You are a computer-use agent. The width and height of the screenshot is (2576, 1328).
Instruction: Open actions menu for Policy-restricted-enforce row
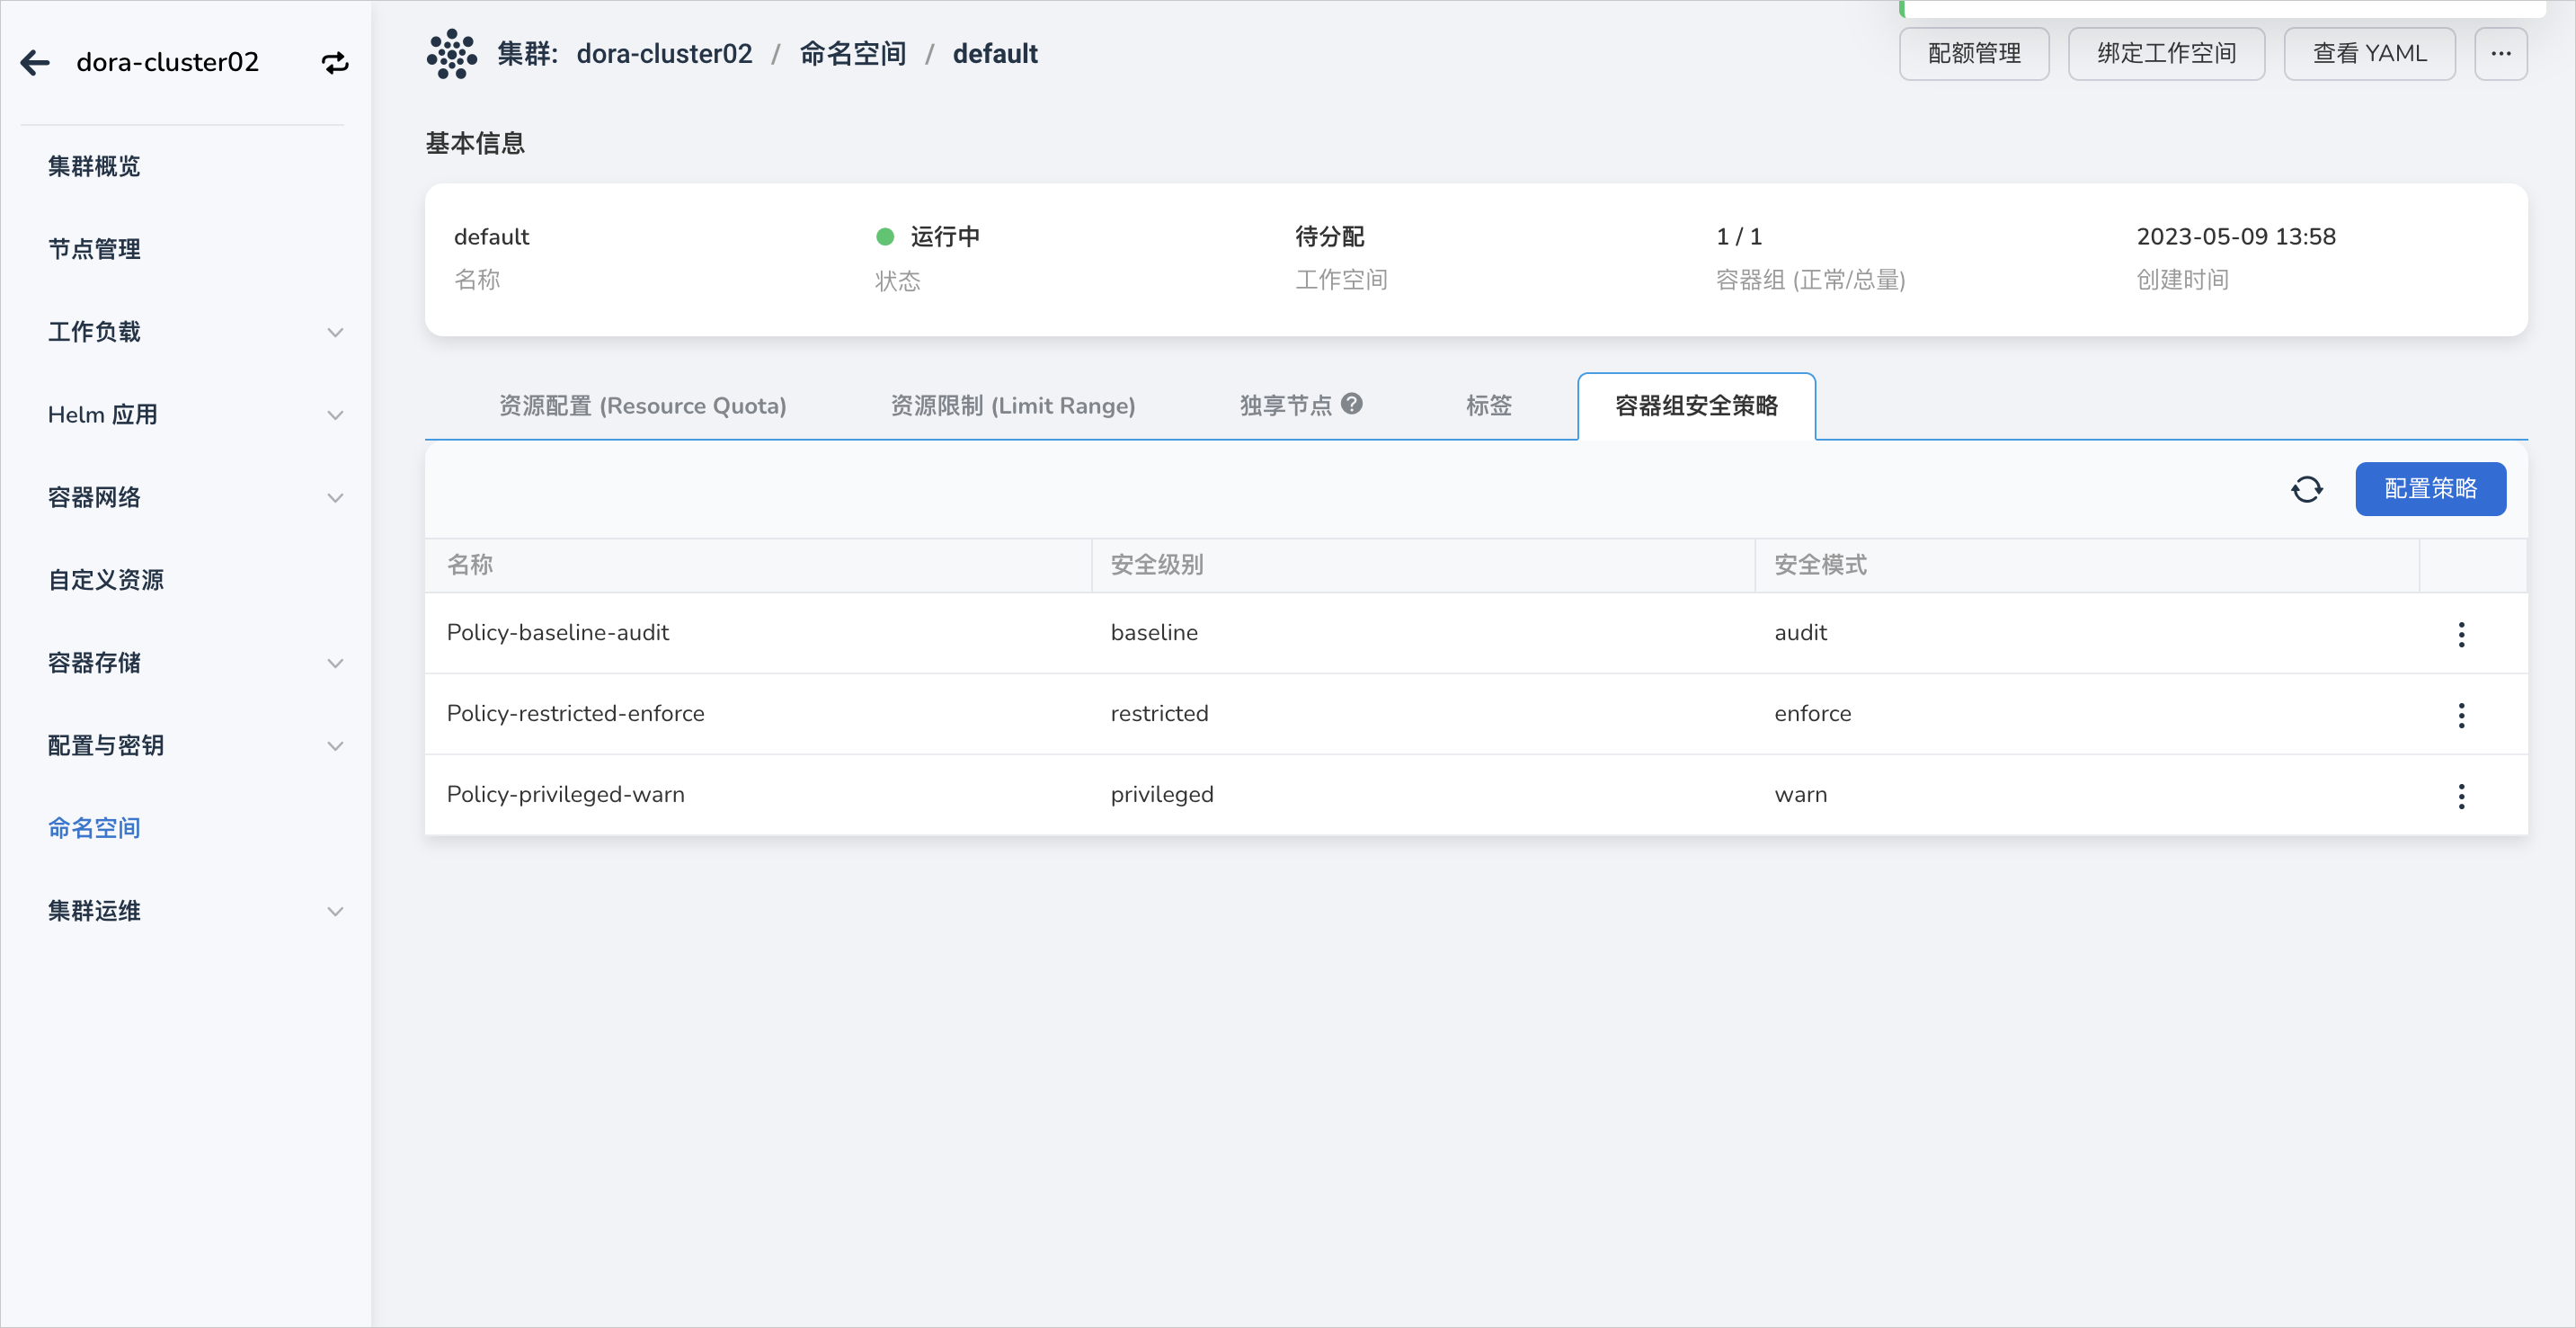click(x=2461, y=715)
